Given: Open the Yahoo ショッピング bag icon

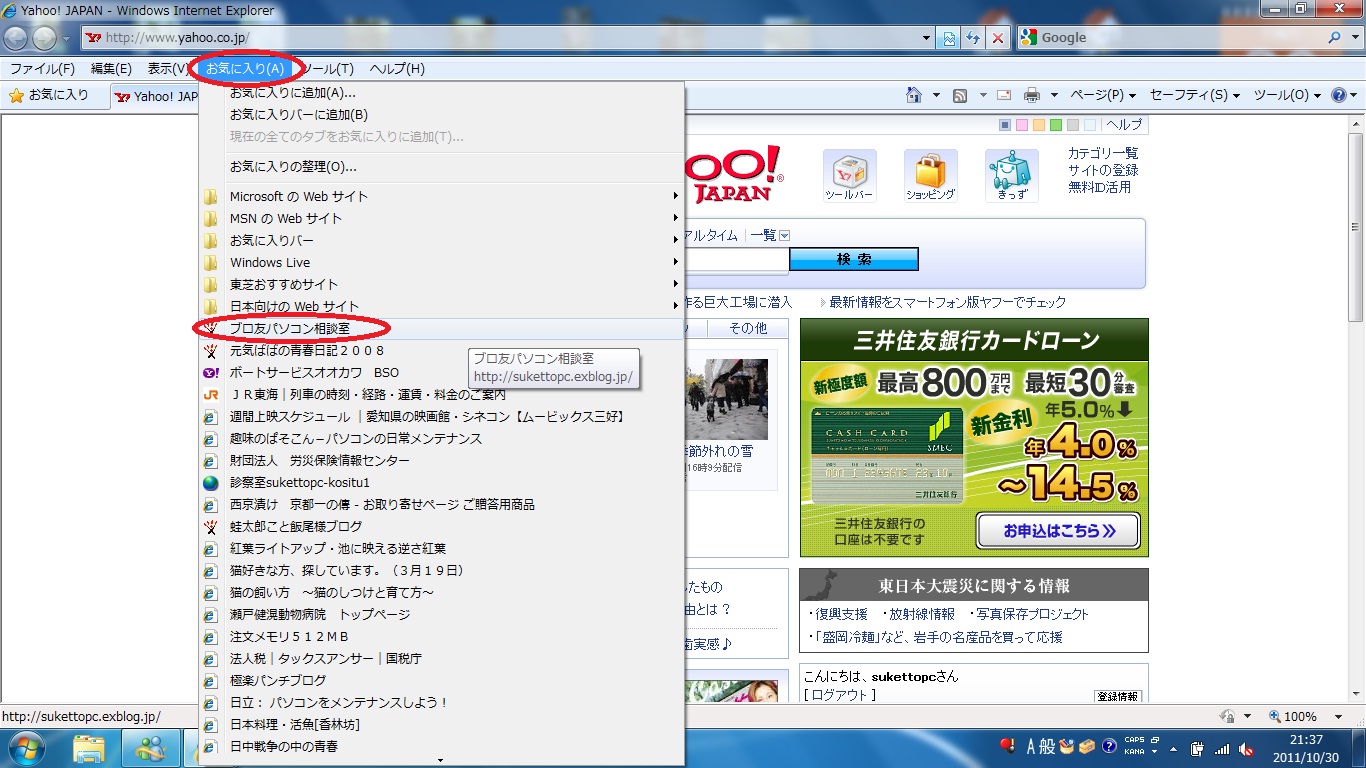Looking at the screenshot, I should tap(931, 177).
